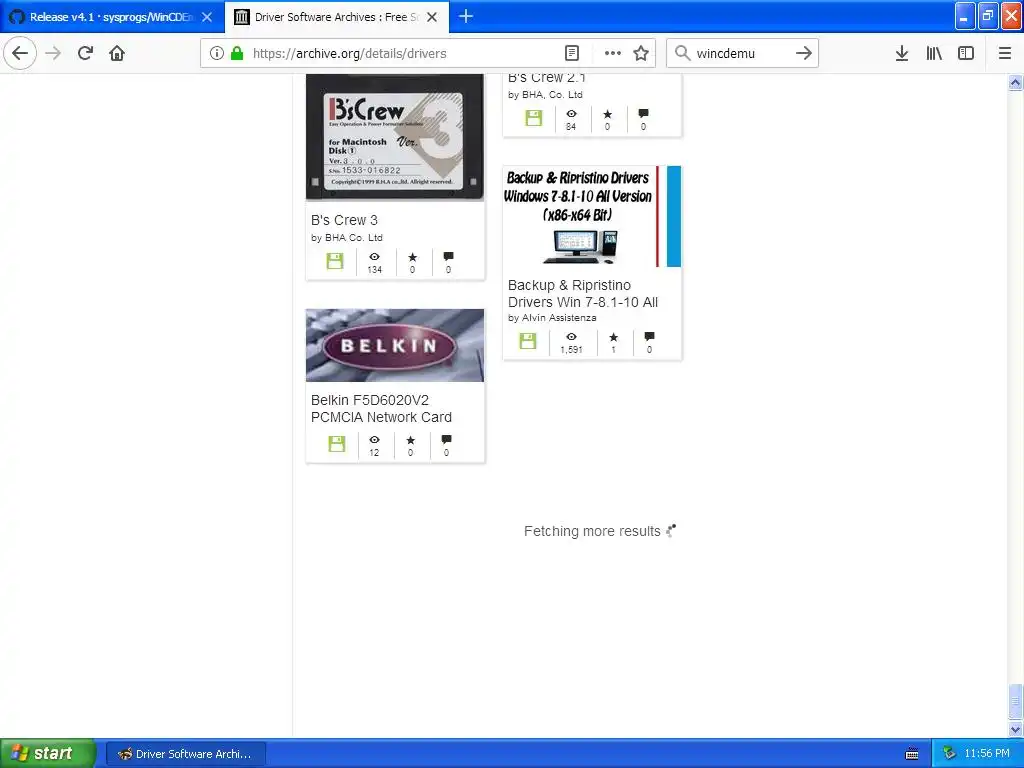Image resolution: width=1024 pixels, height=768 pixels.
Task: Click favorites star under B's Crew 3
Action: click(412, 257)
